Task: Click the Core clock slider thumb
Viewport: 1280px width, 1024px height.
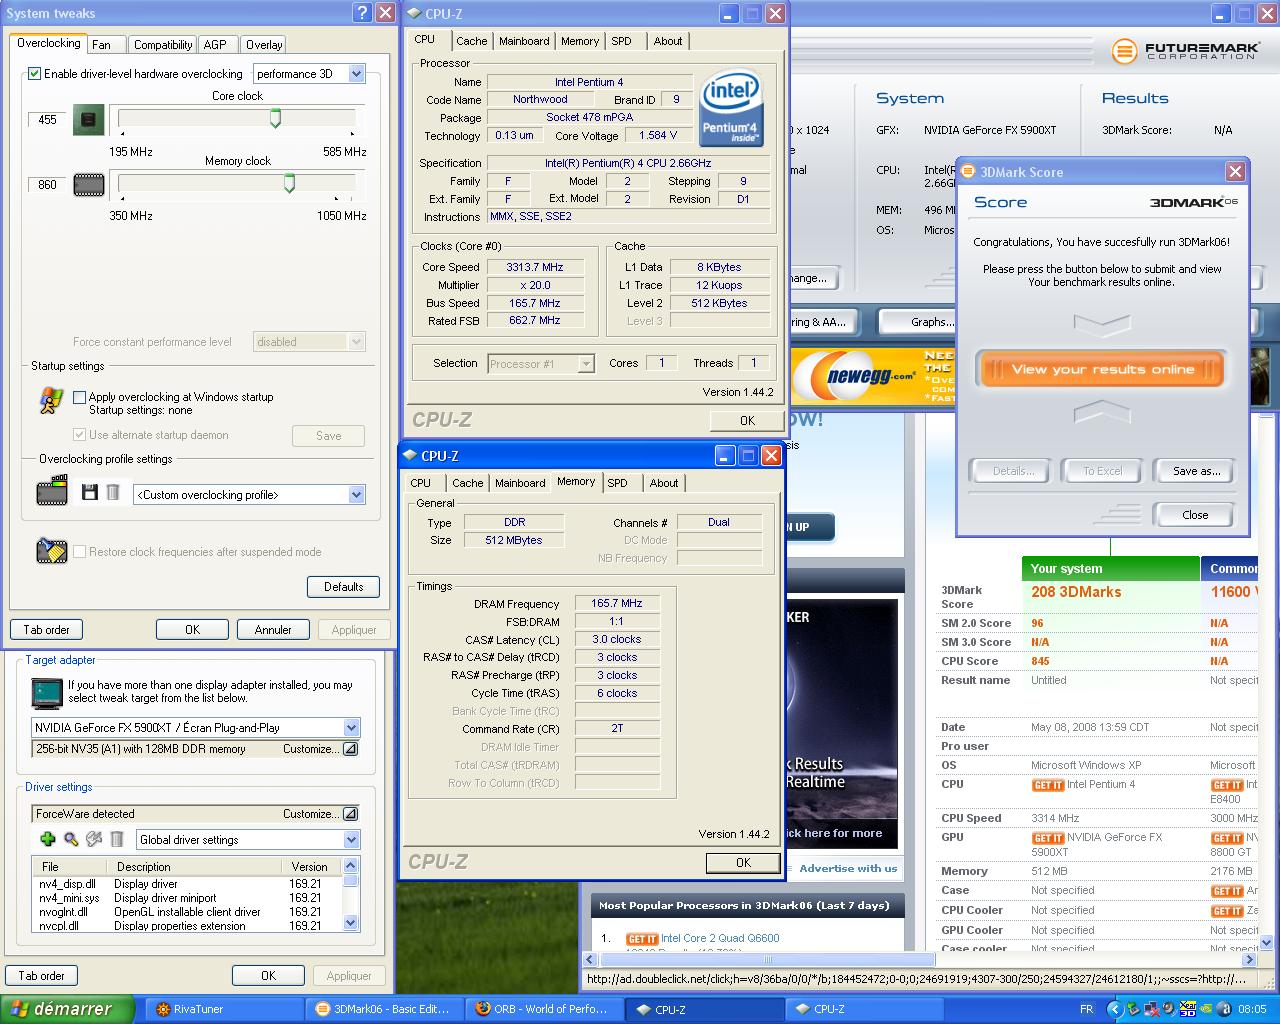Action: pyautogui.click(x=275, y=119)
